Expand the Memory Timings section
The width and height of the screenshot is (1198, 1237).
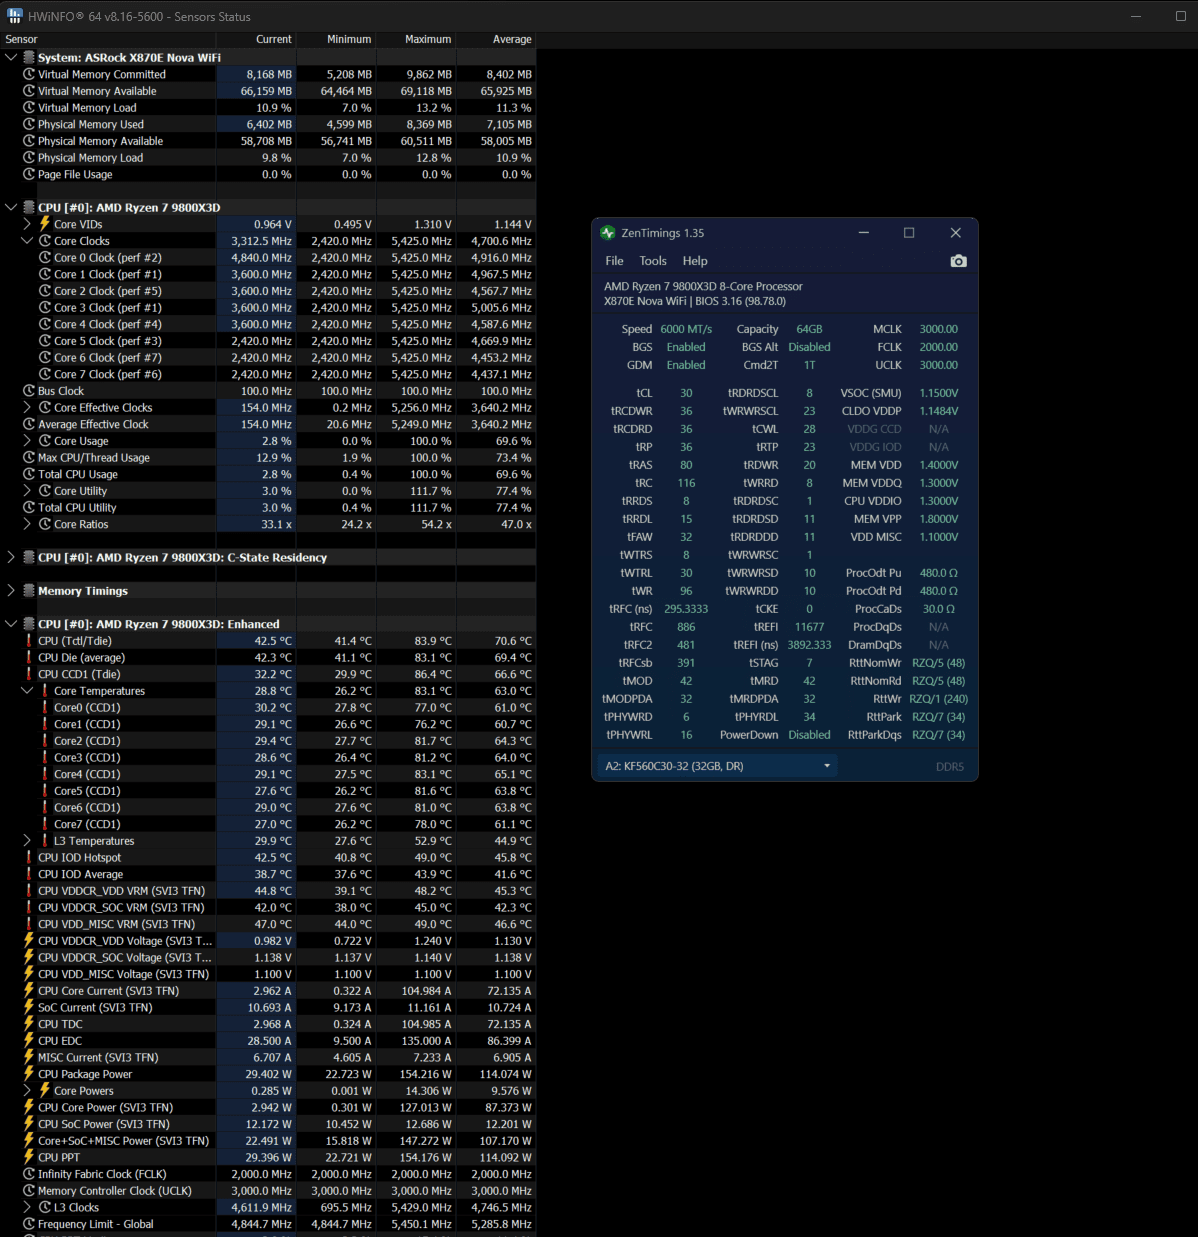[x=11, y=591]
